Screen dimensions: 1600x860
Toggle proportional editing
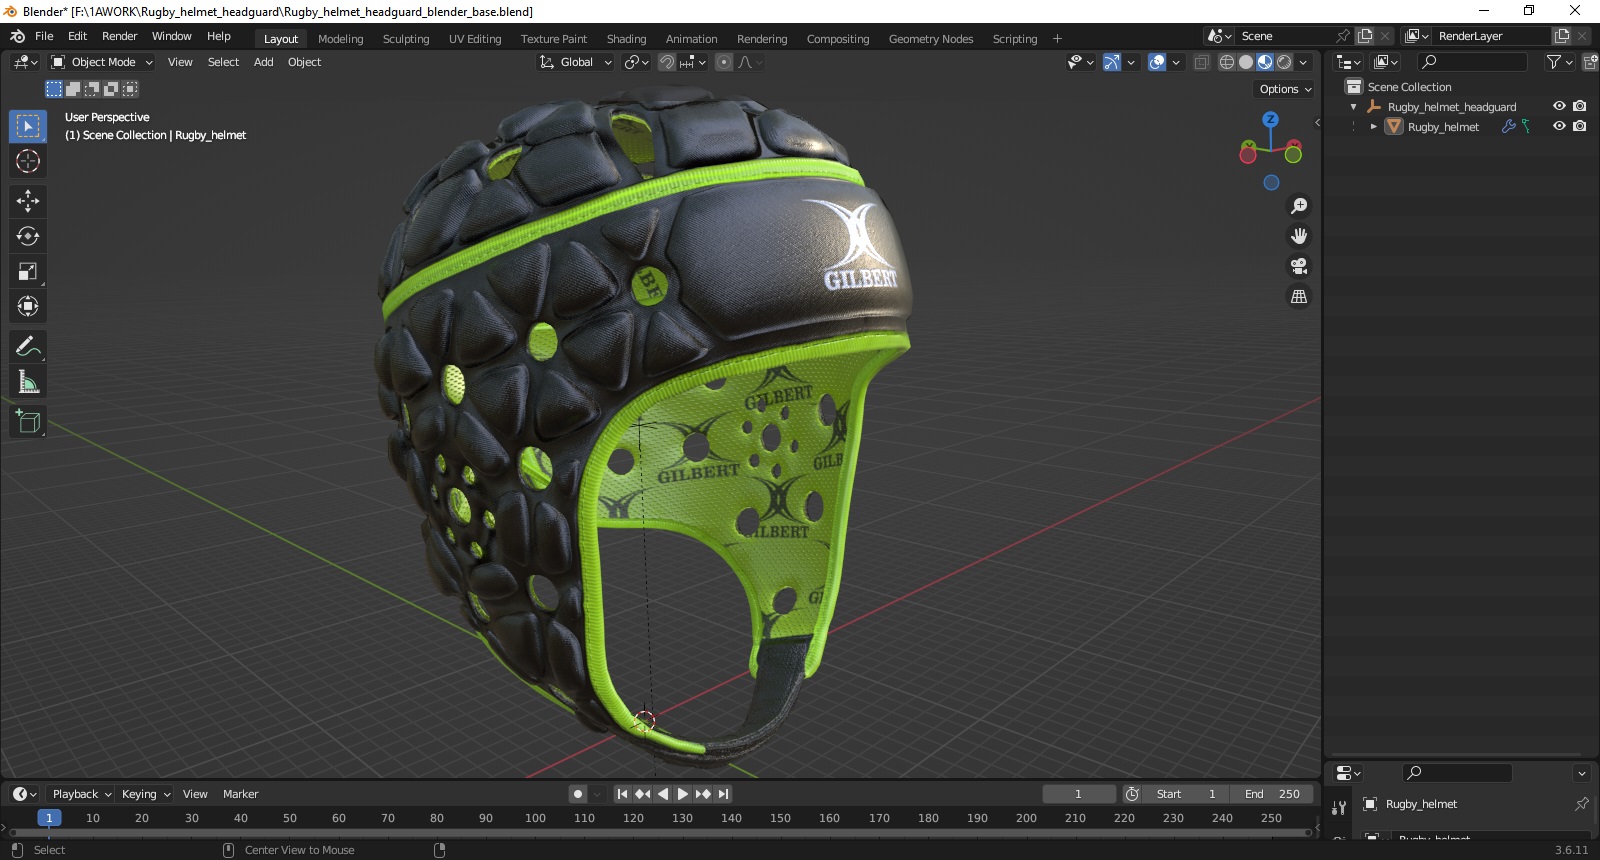[x=724, y=62]
